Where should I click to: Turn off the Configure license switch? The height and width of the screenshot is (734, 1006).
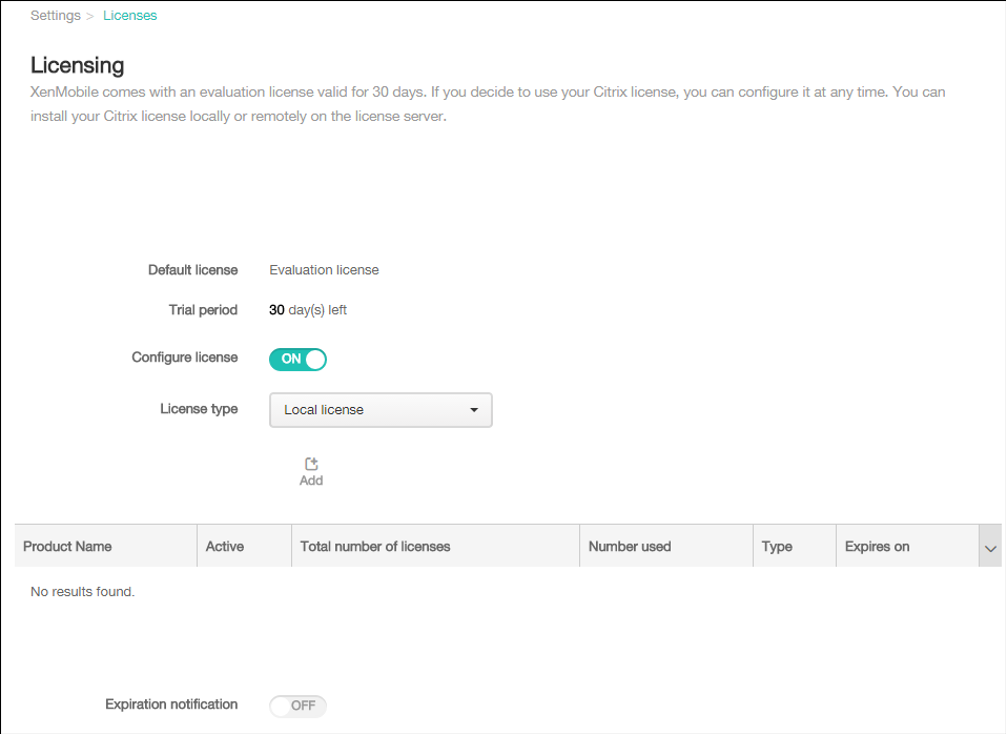pos(298,359)
